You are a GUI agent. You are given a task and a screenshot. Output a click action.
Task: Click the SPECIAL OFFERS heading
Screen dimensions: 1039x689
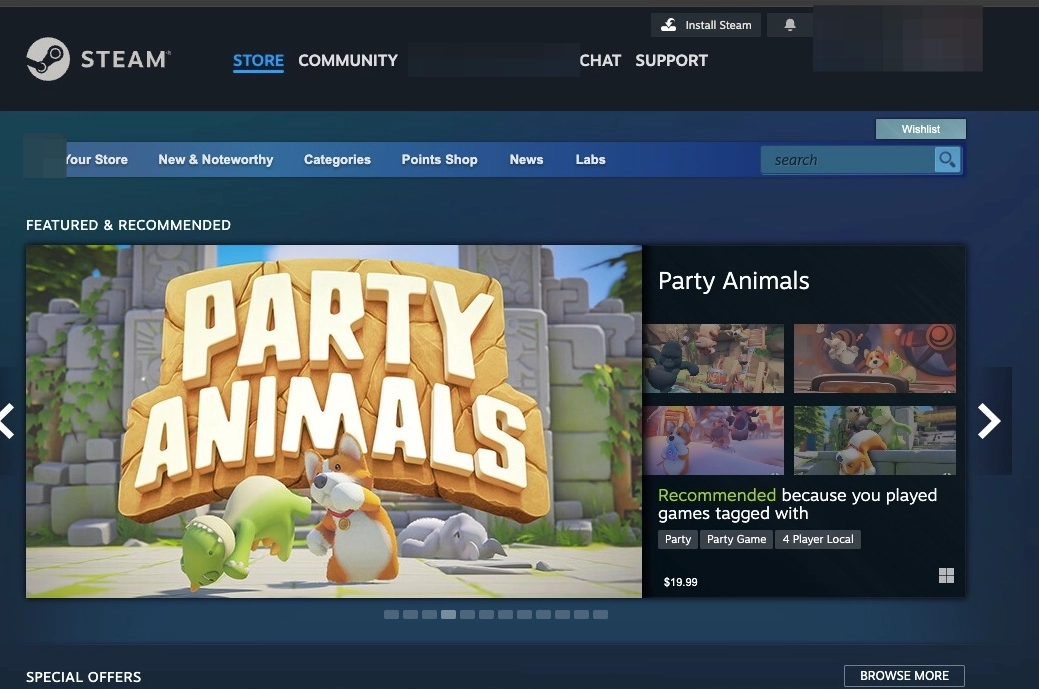tap(83, 677)
